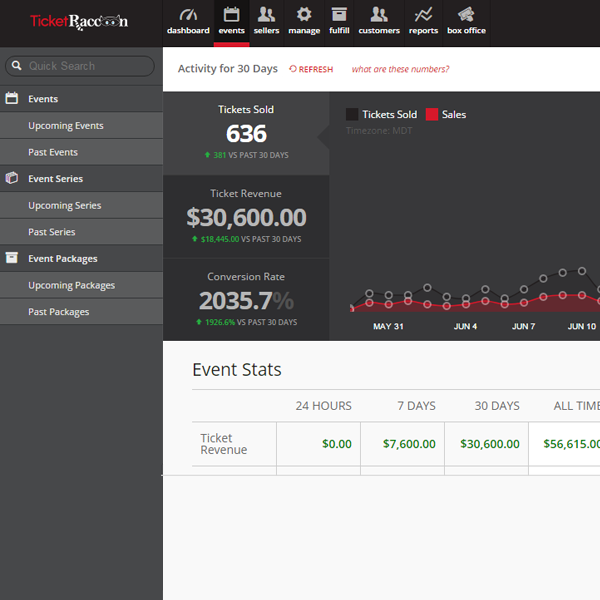
Task: Open the dashboard gauge icon
Action: pos(188,15)
